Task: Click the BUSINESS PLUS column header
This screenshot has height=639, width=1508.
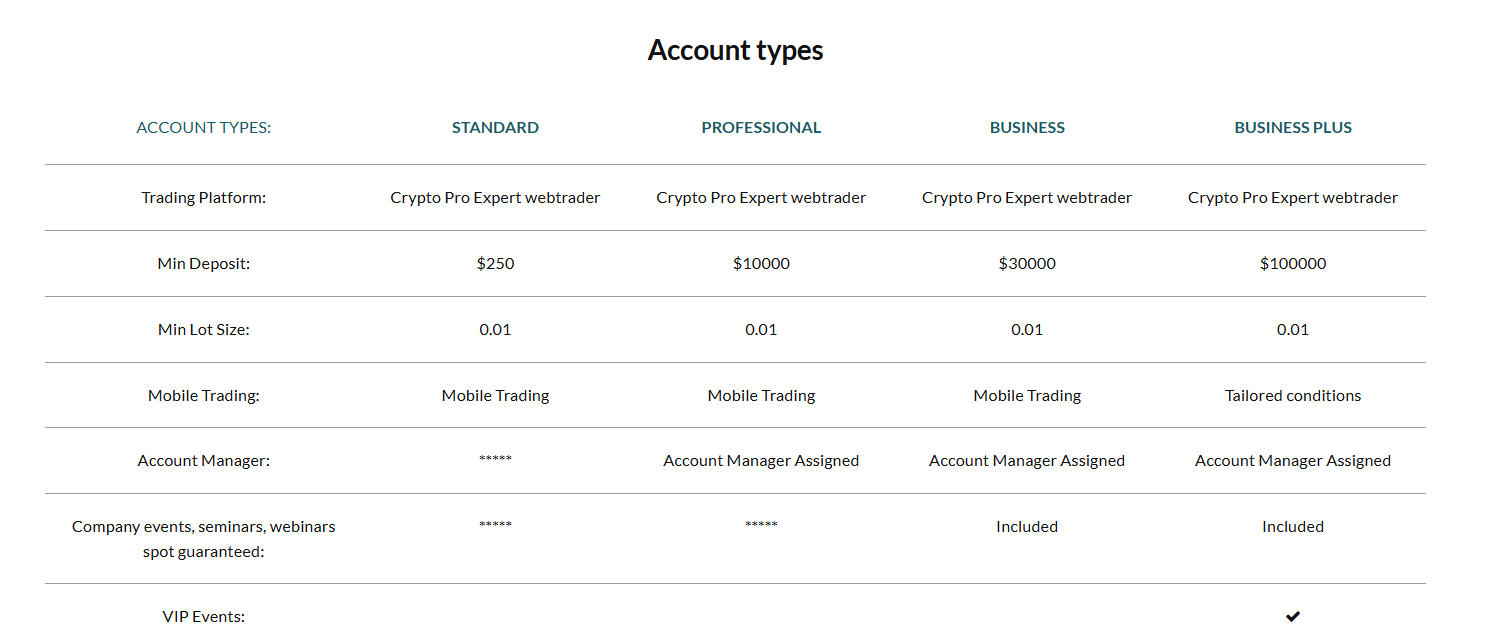Action: pos(1293,128)
